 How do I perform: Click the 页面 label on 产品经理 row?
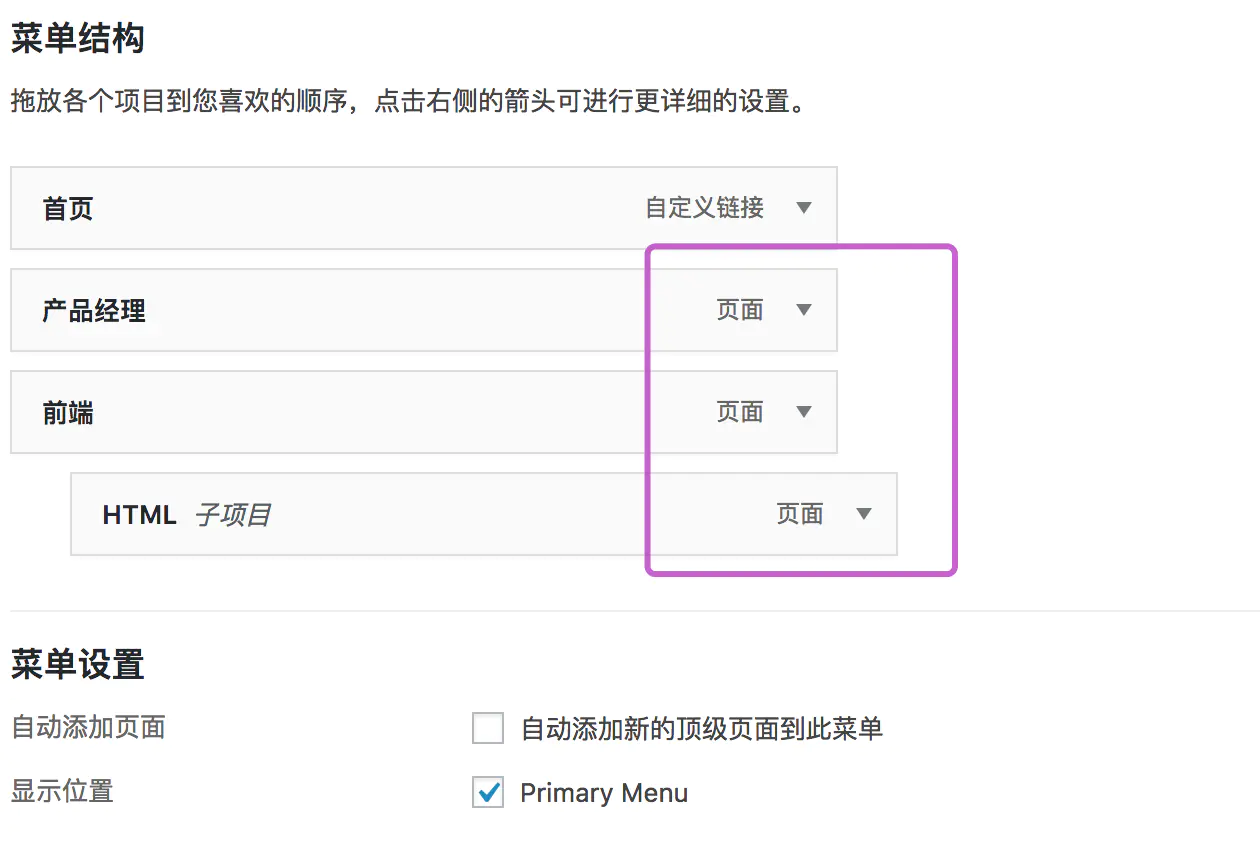coord(740,310)
